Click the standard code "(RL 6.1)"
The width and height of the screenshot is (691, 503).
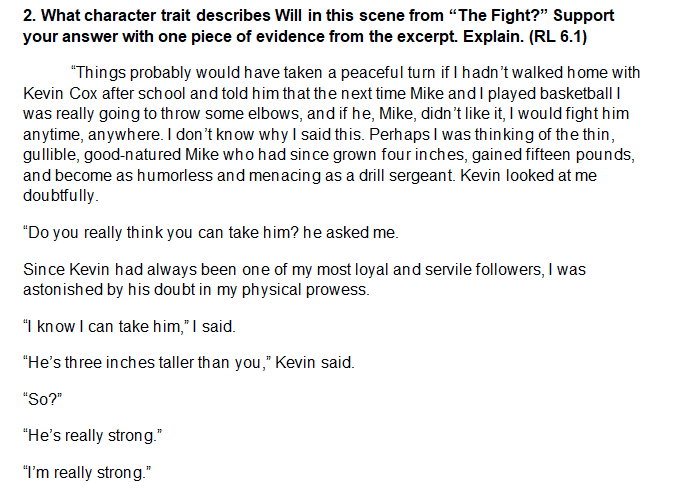557,37
